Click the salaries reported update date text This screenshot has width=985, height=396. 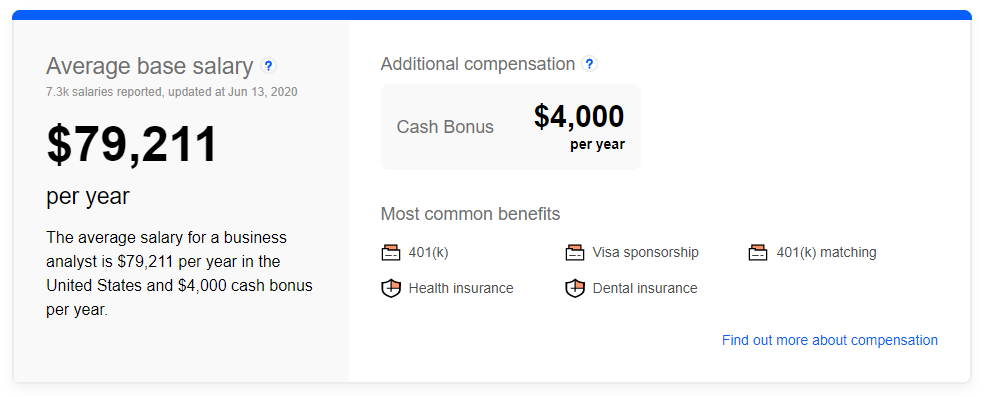(x=171, y=92)
